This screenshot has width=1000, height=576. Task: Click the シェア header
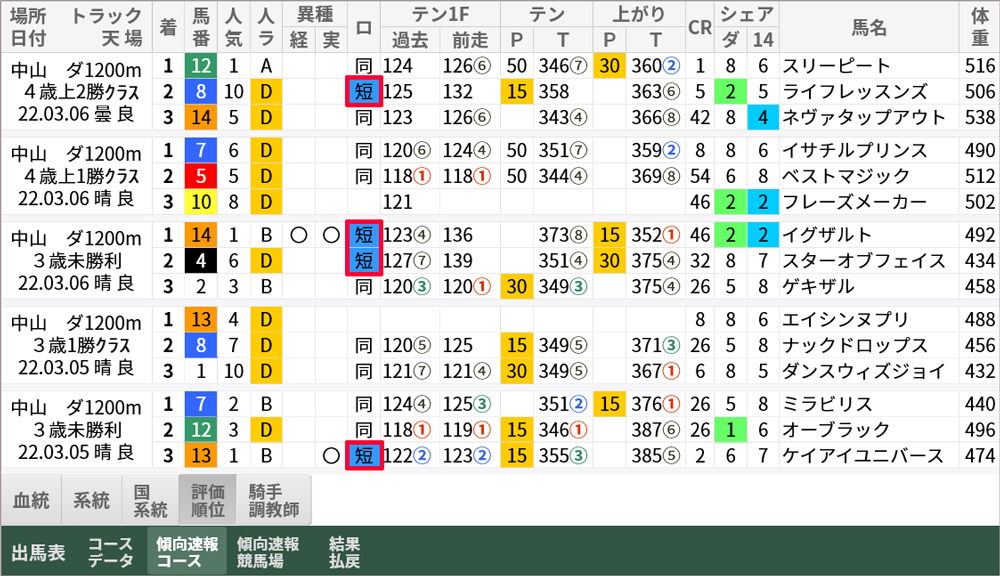[x=746, y=14]
